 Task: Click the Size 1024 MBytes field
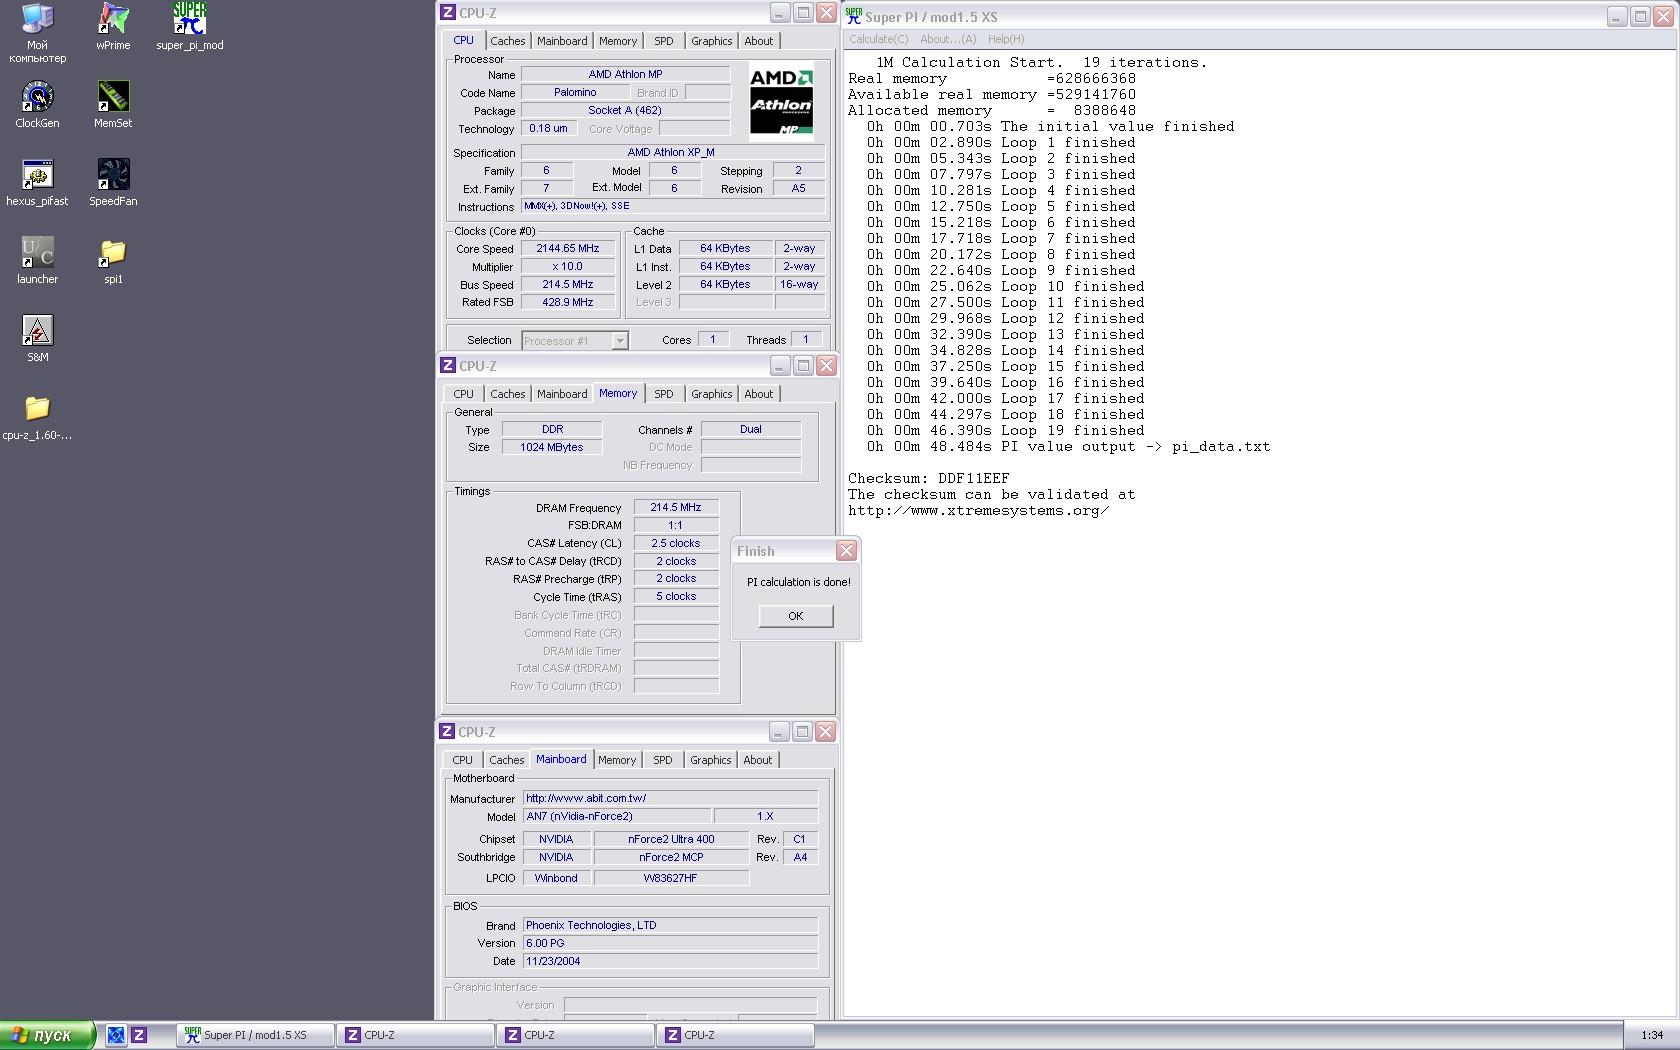coord(552,447)
